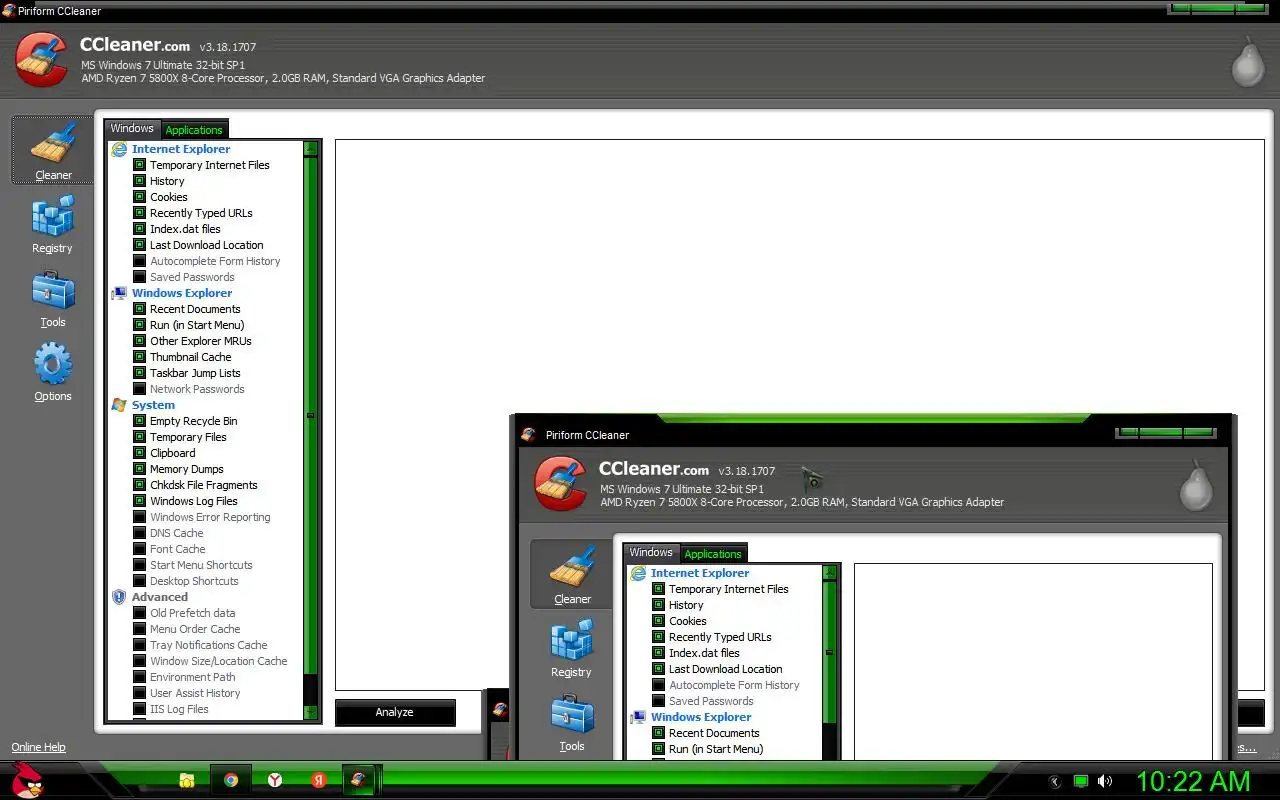
Task: Uncheck History in front CCleaner window
Action: 659,605
